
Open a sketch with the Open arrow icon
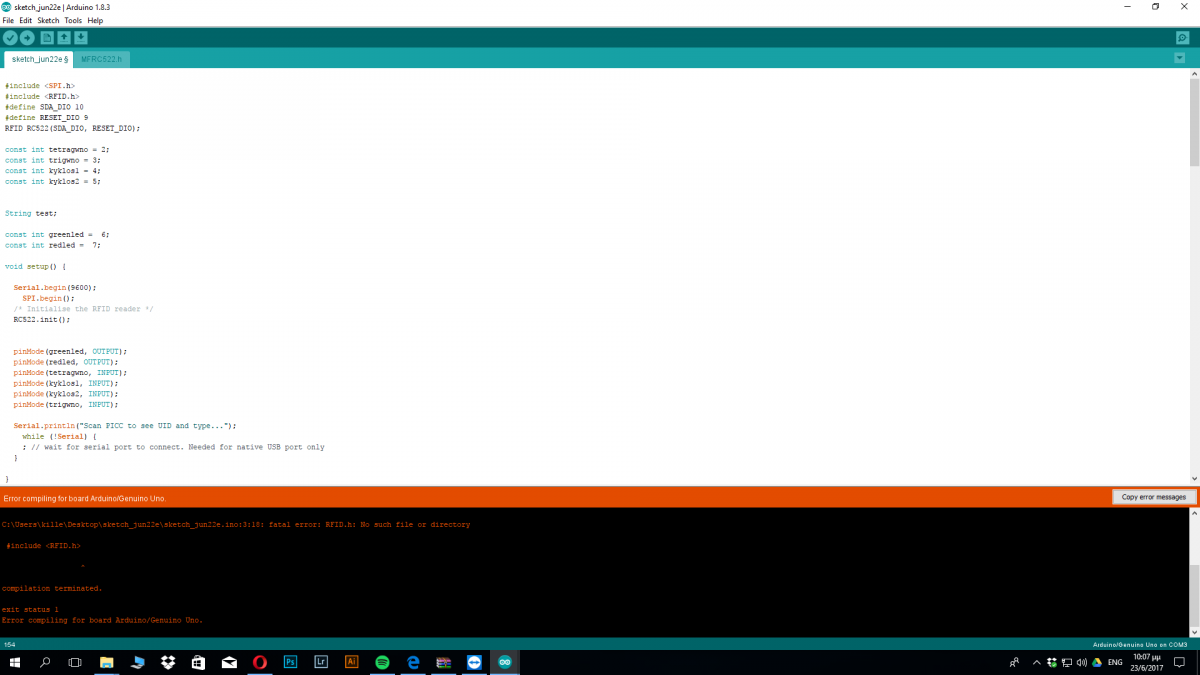point(64,38)
